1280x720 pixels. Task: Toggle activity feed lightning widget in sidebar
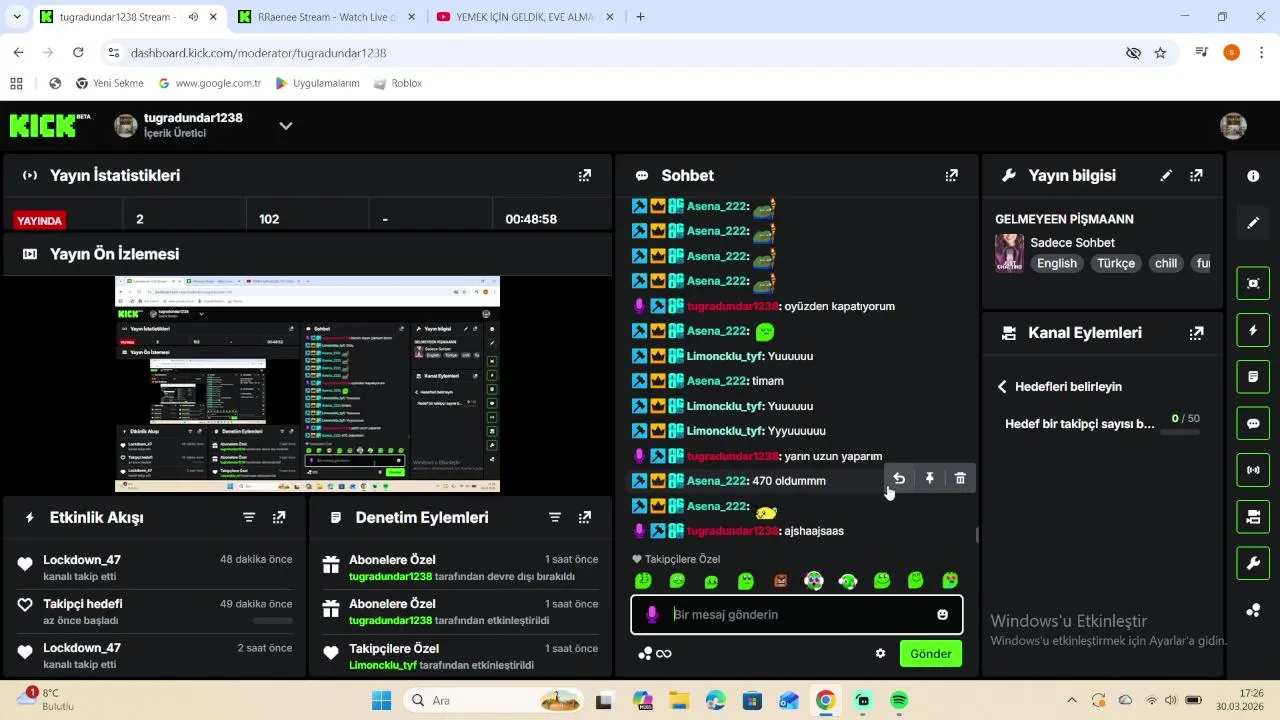1253,330
